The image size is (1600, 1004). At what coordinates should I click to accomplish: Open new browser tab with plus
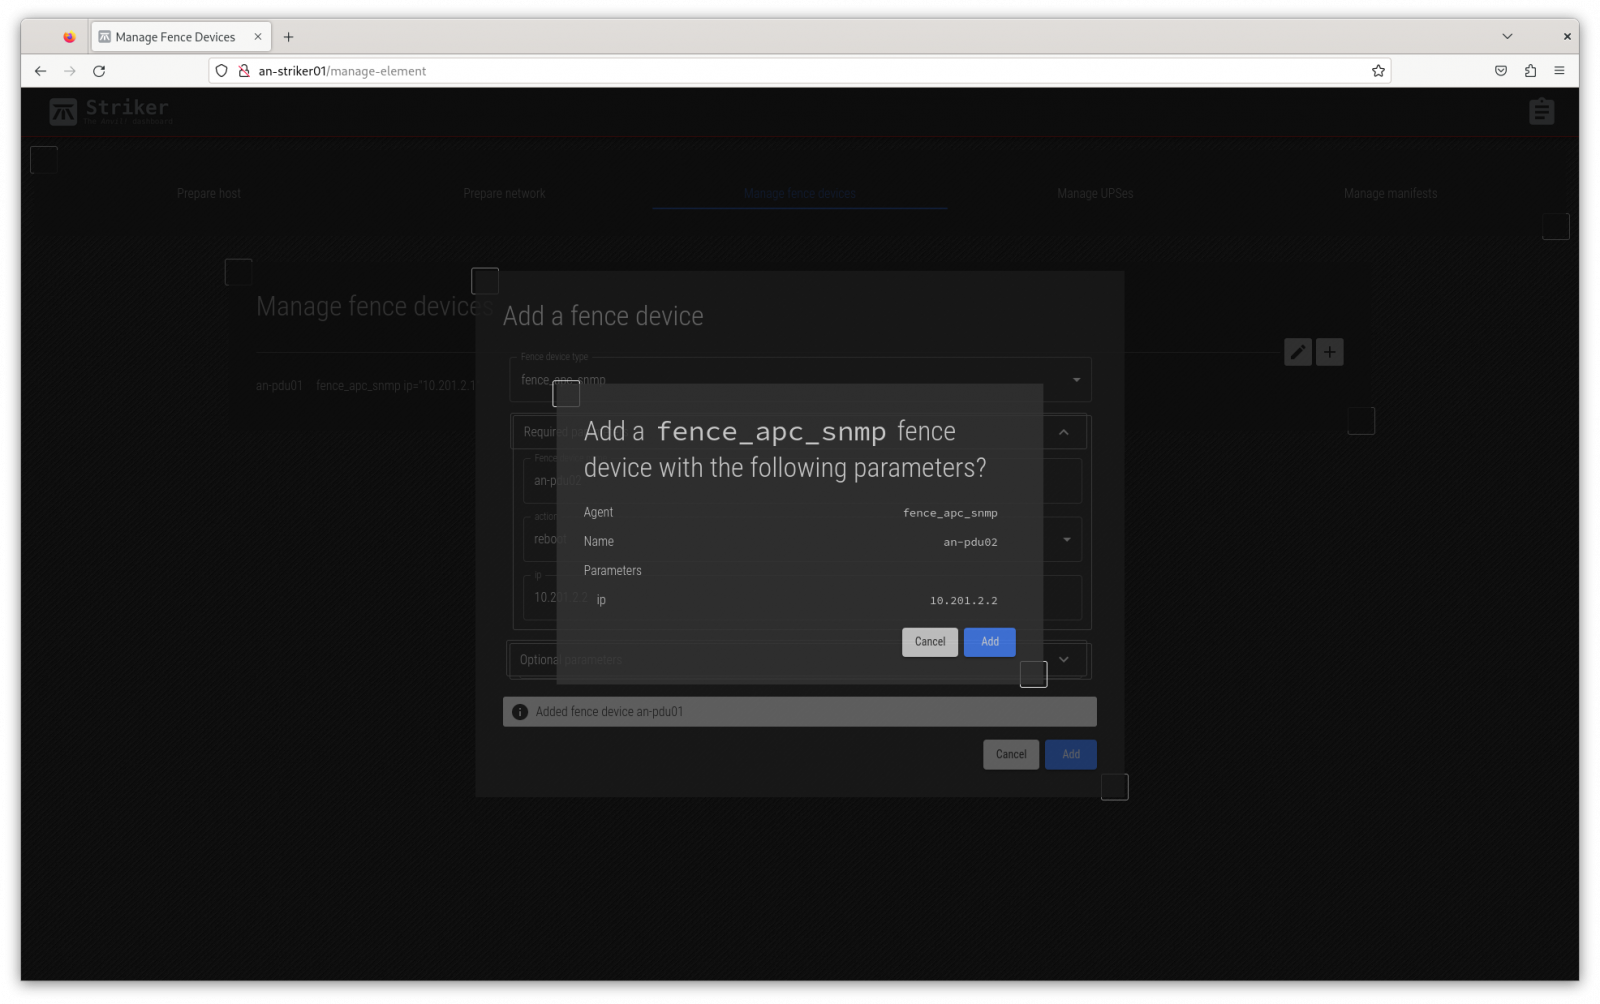288,37
